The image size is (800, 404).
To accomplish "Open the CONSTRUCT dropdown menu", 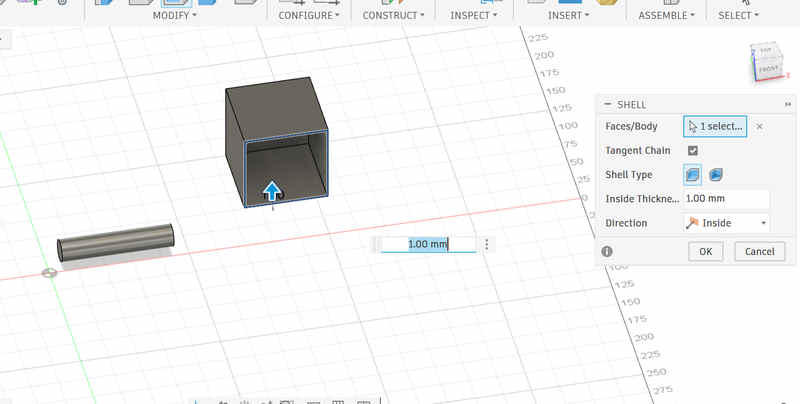I will 393,15.
